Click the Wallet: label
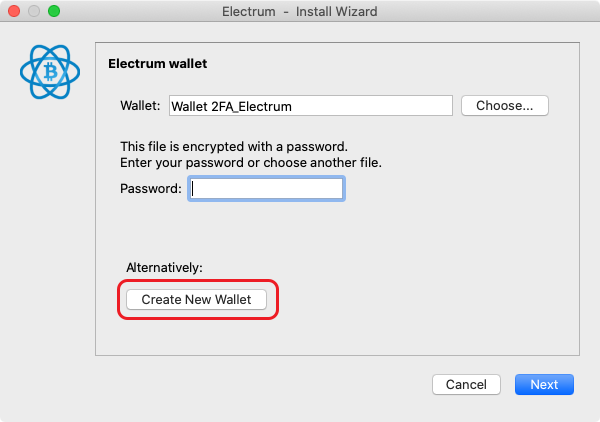Viewport: 600px width, 422px height. click(140, 106)
